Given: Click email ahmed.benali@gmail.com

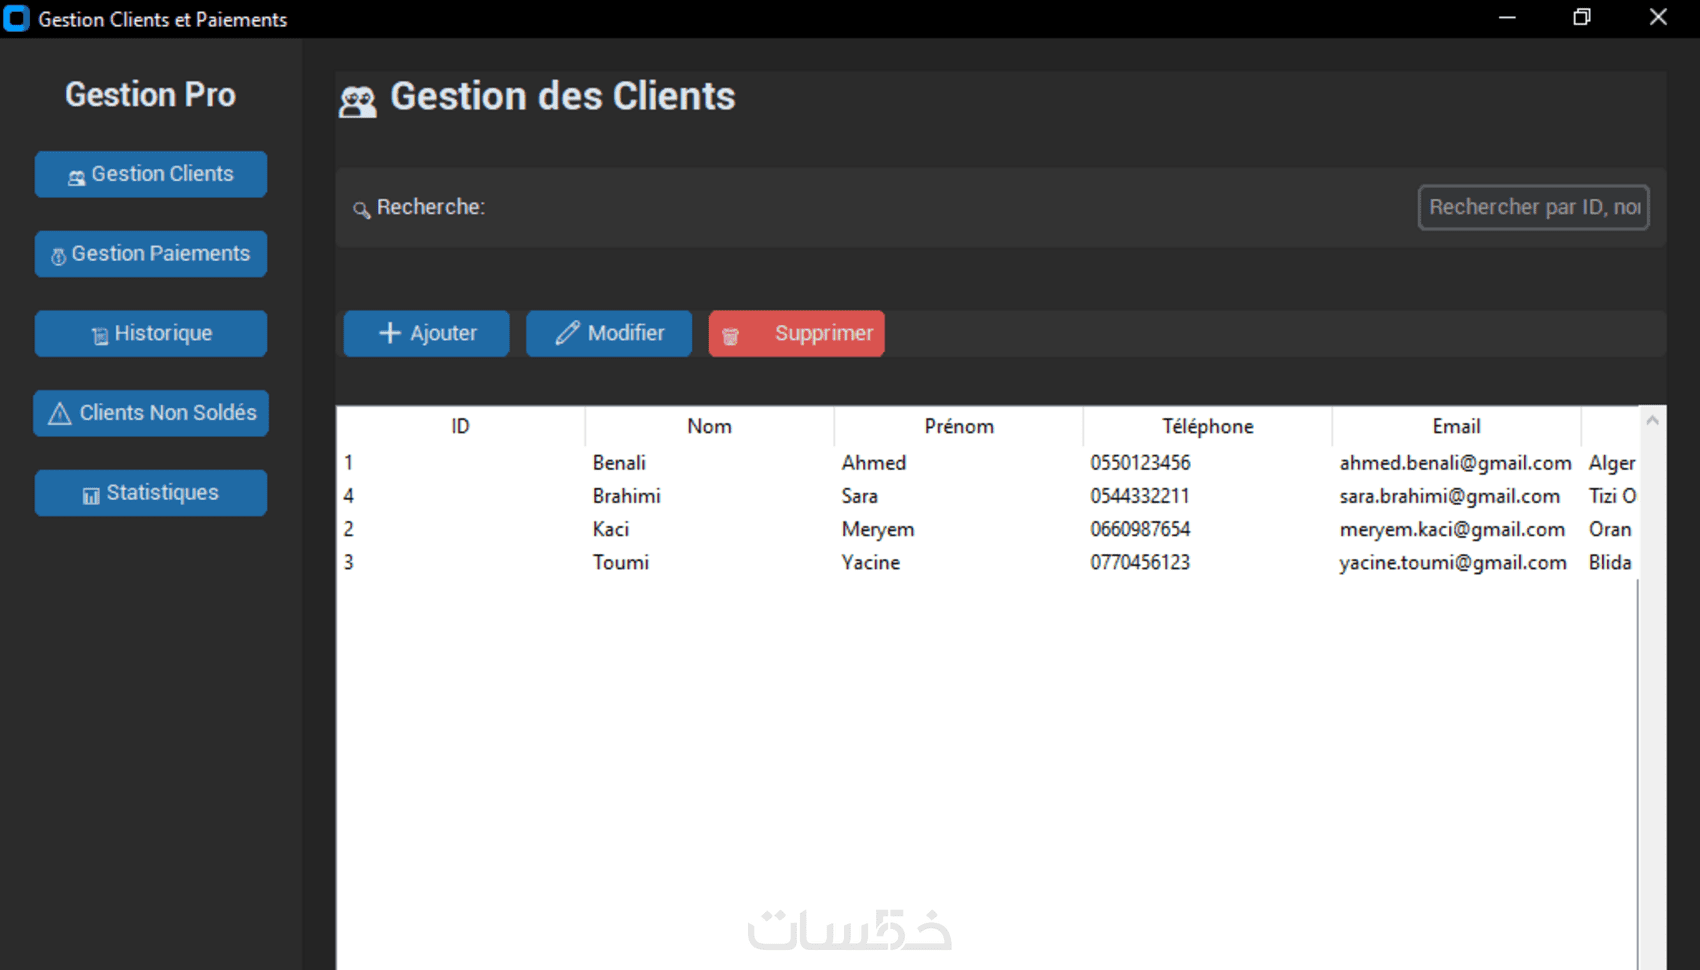Looking at the screenshot, I should click(1455, 463).
